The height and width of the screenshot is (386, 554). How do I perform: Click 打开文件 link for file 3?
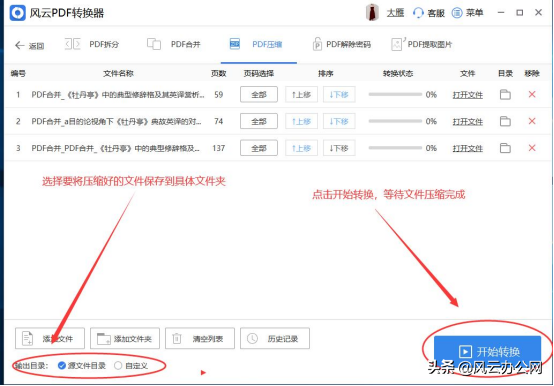pos(467,149)
